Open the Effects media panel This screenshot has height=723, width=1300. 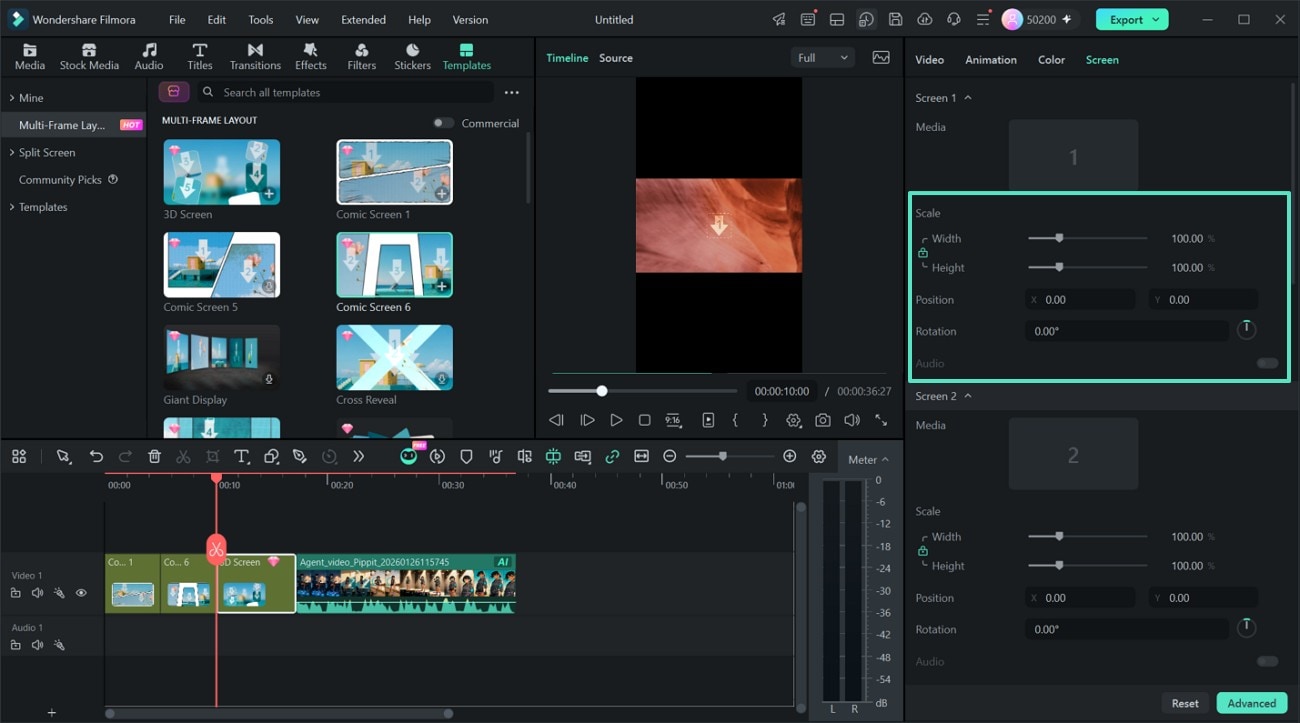[311, 57]
